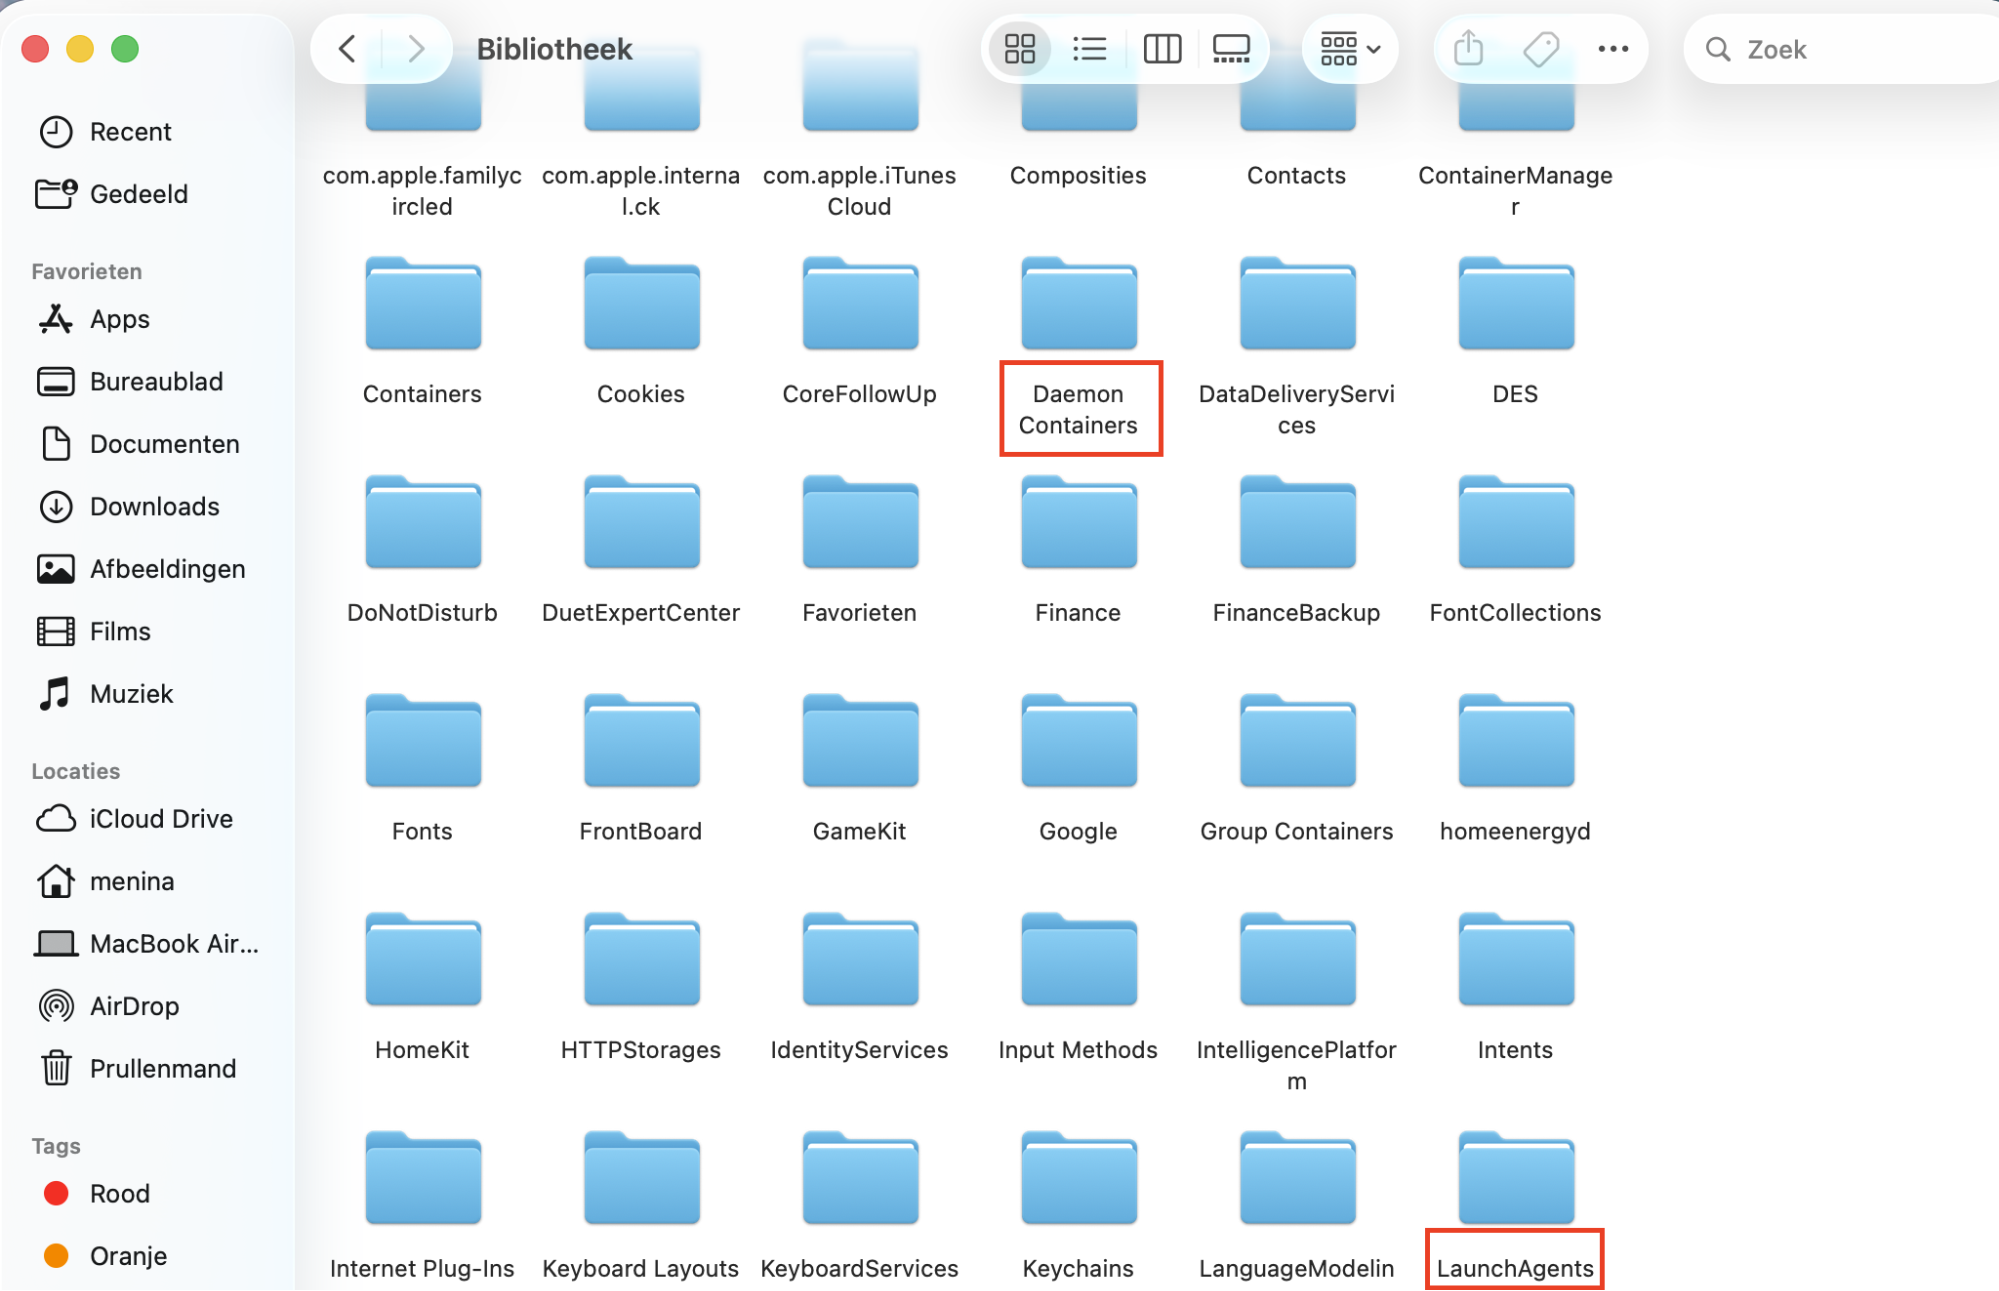Open the more actions ellipsis menu
Image resolution: width=1999 pixels, height=1291 pixels.
coord(1612,48)
